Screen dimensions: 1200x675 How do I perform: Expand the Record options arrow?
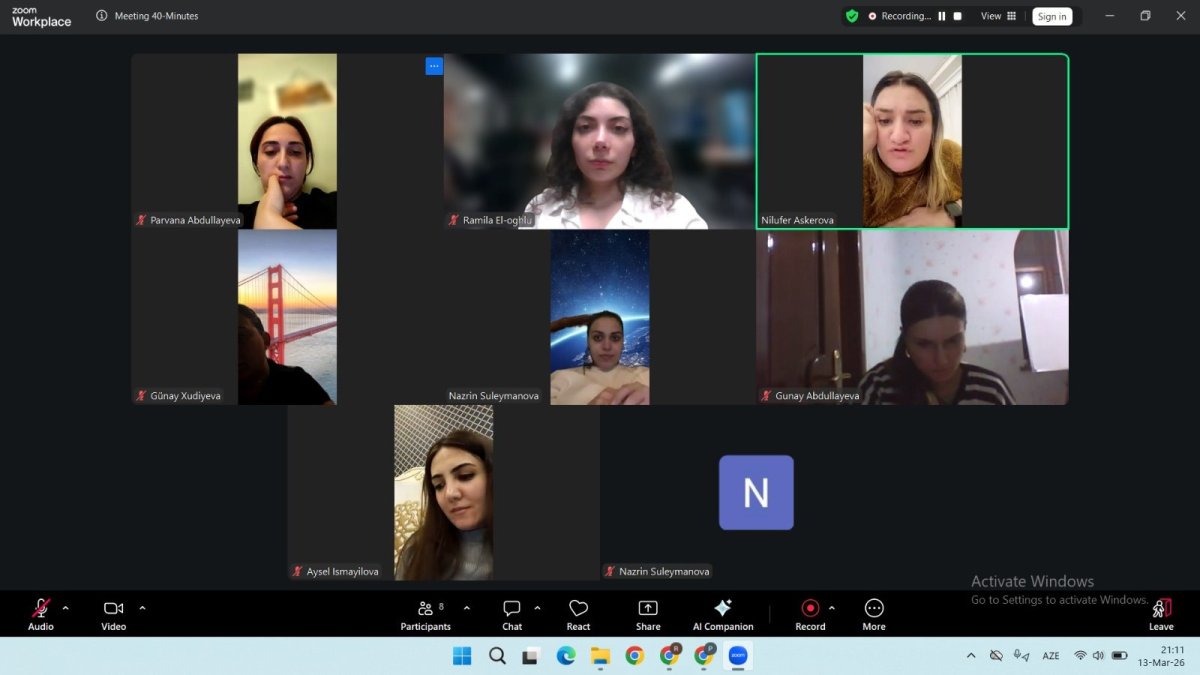coord(831,607)
